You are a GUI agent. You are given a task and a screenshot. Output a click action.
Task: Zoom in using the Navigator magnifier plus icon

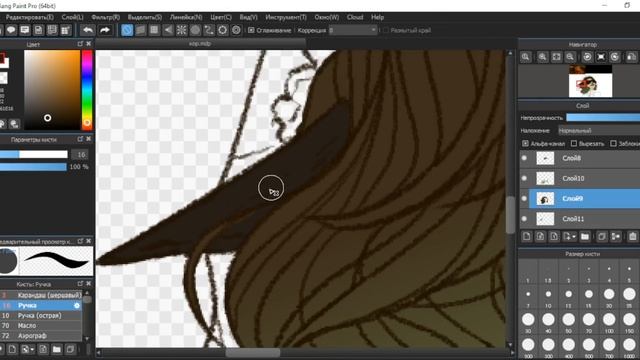click(542, 57)
